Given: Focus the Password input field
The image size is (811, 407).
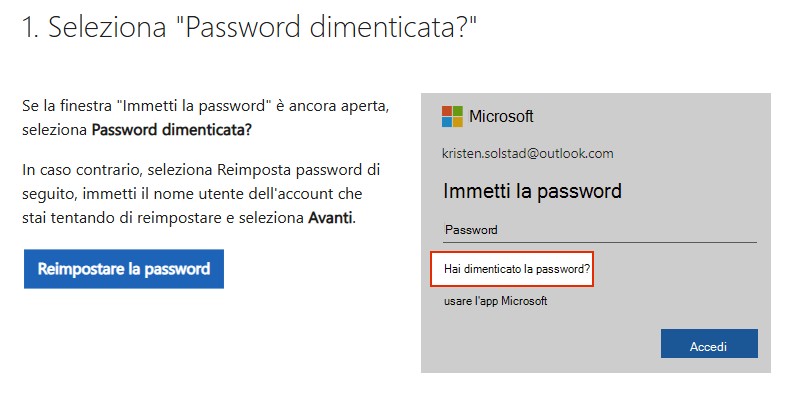Looking at the screenshot, I should coord(599,229).
